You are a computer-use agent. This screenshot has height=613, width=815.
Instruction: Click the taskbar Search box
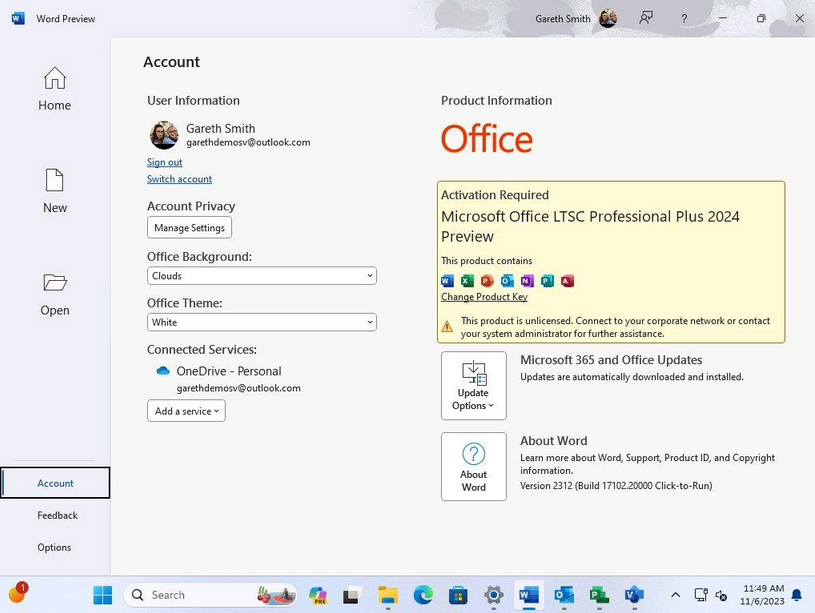point(210,595)
